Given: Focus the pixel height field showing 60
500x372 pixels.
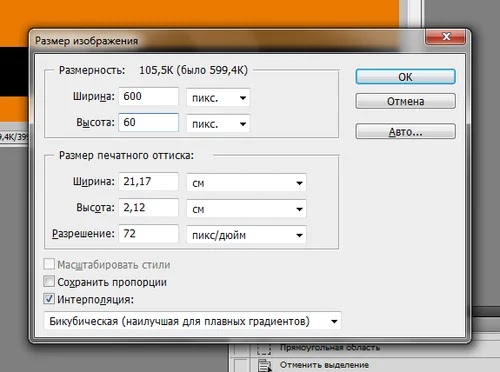Looking at the screenshot, I should (x=149, y=122).
